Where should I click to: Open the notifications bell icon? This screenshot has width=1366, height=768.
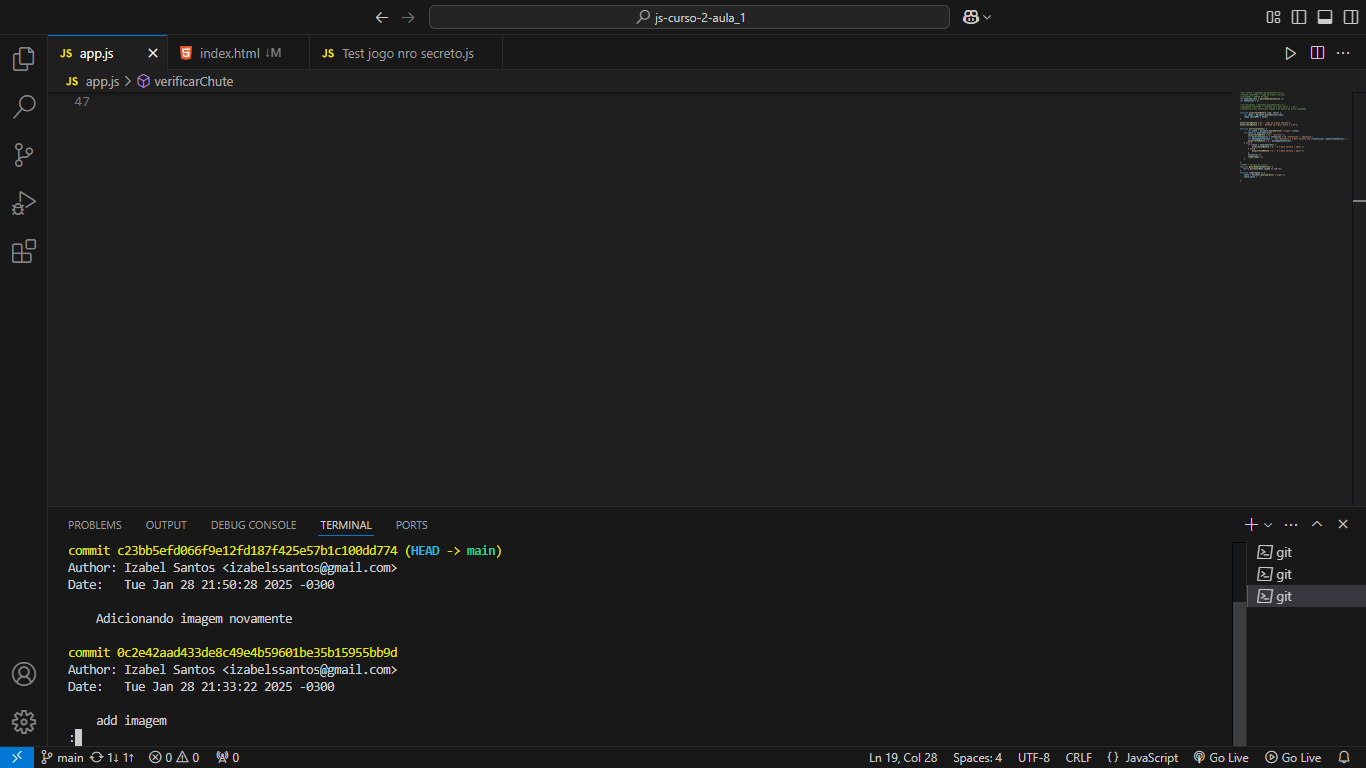[x=1345, y=757]
